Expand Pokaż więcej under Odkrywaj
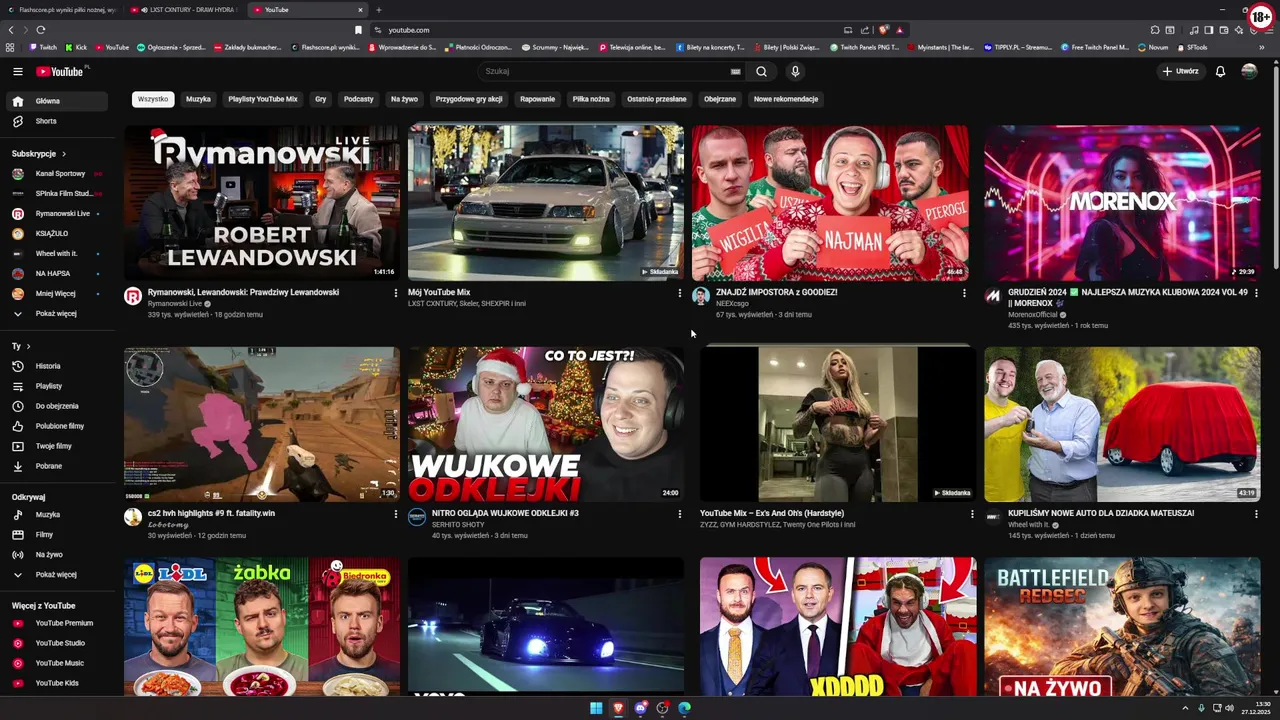The image size is (1280, 720). (55, 574)
